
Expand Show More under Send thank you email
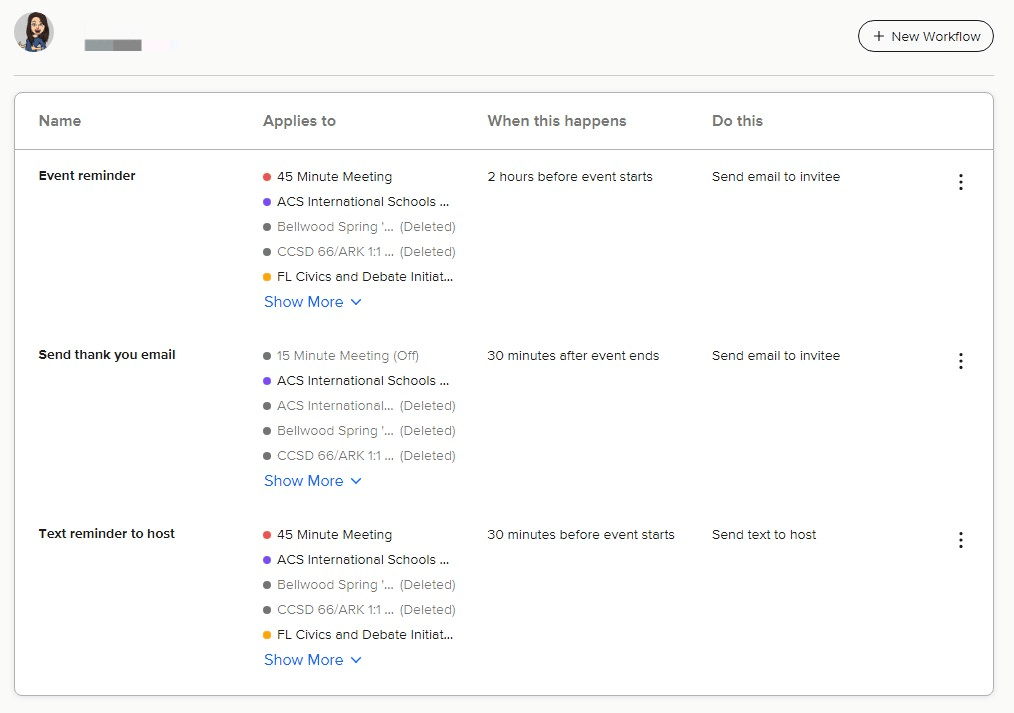(x=312, y=481)
